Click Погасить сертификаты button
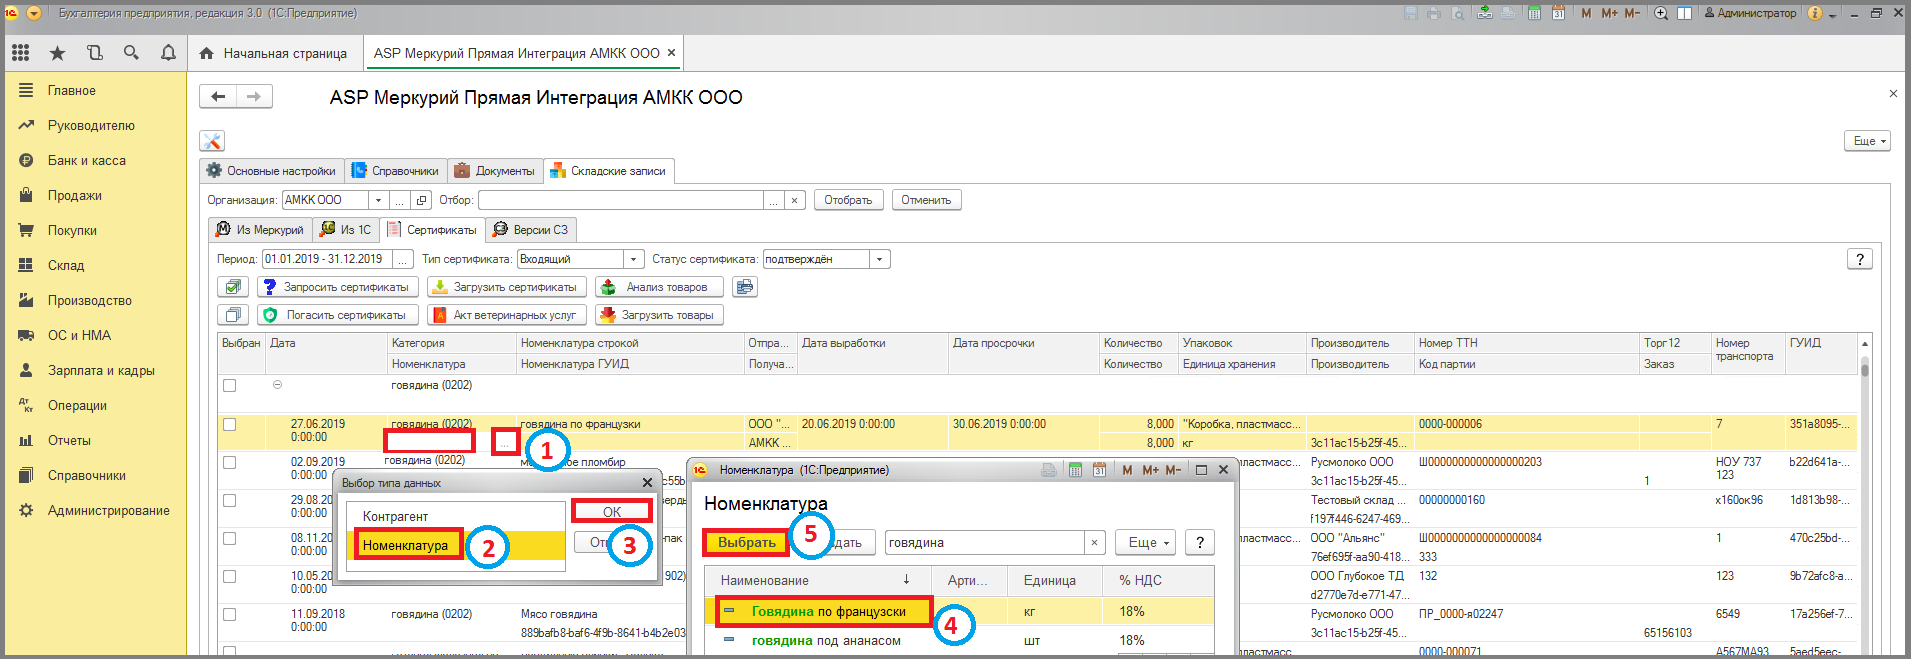 (337, 315)
